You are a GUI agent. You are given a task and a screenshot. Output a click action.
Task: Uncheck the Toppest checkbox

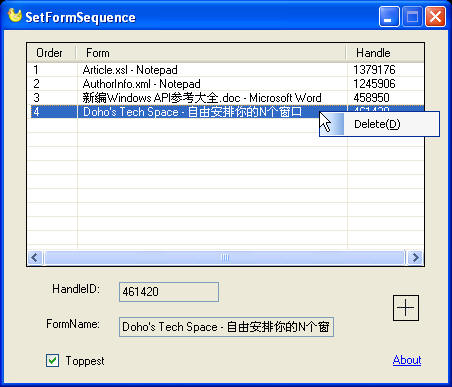52,360
